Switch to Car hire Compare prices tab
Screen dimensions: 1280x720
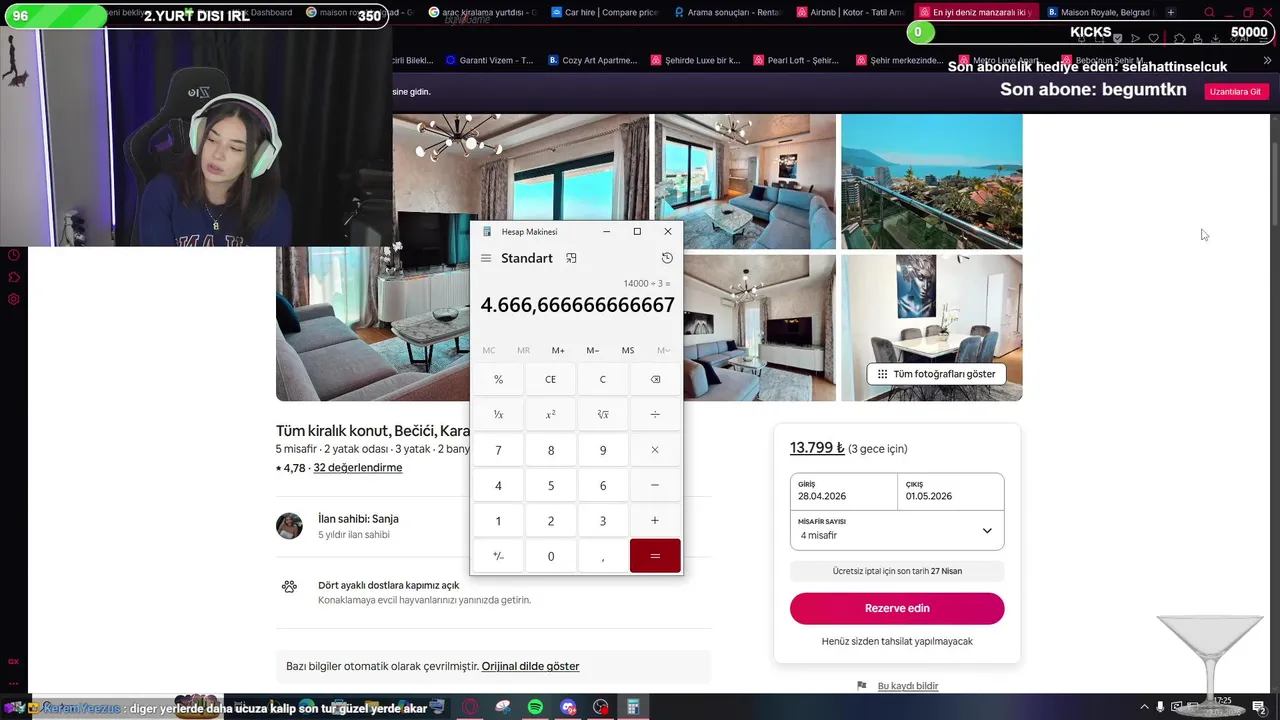coord(607,12)
